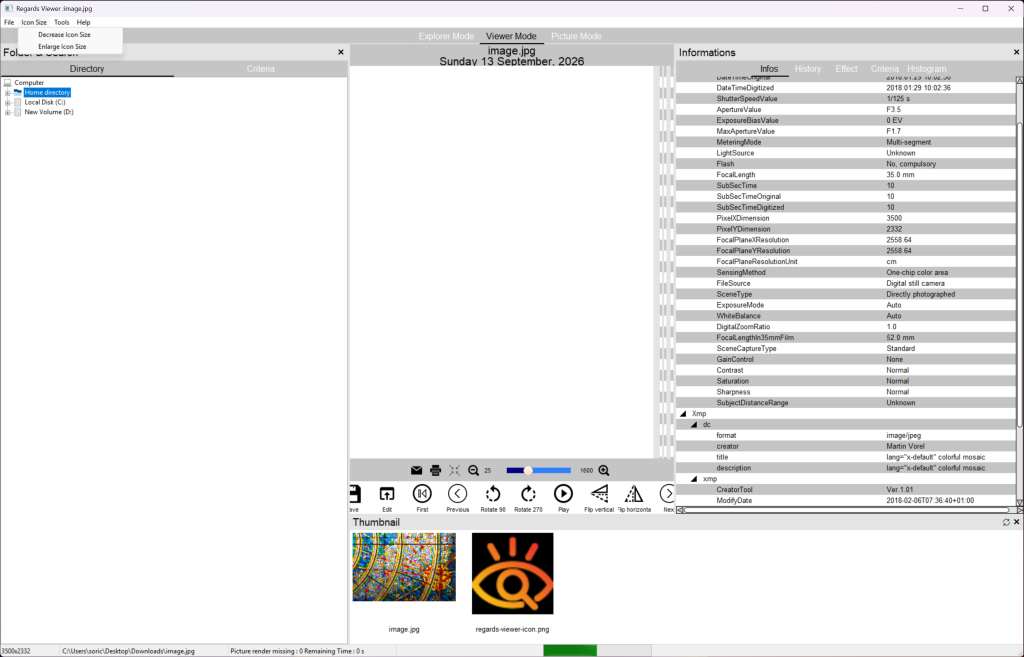Viewport: 1024px width, 657px height.
Task: Open the Criteria tab in Informations panel
Action: click(884, 69)
